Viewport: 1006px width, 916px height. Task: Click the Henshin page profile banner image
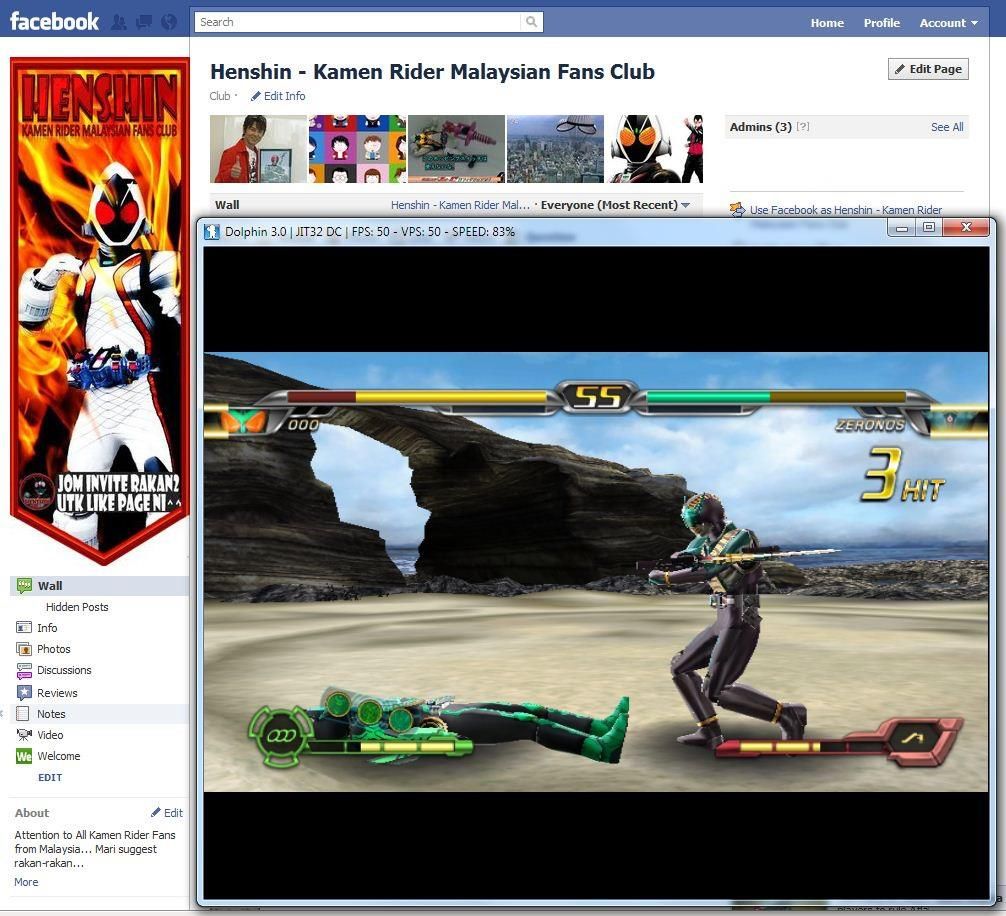coord(99,311)
